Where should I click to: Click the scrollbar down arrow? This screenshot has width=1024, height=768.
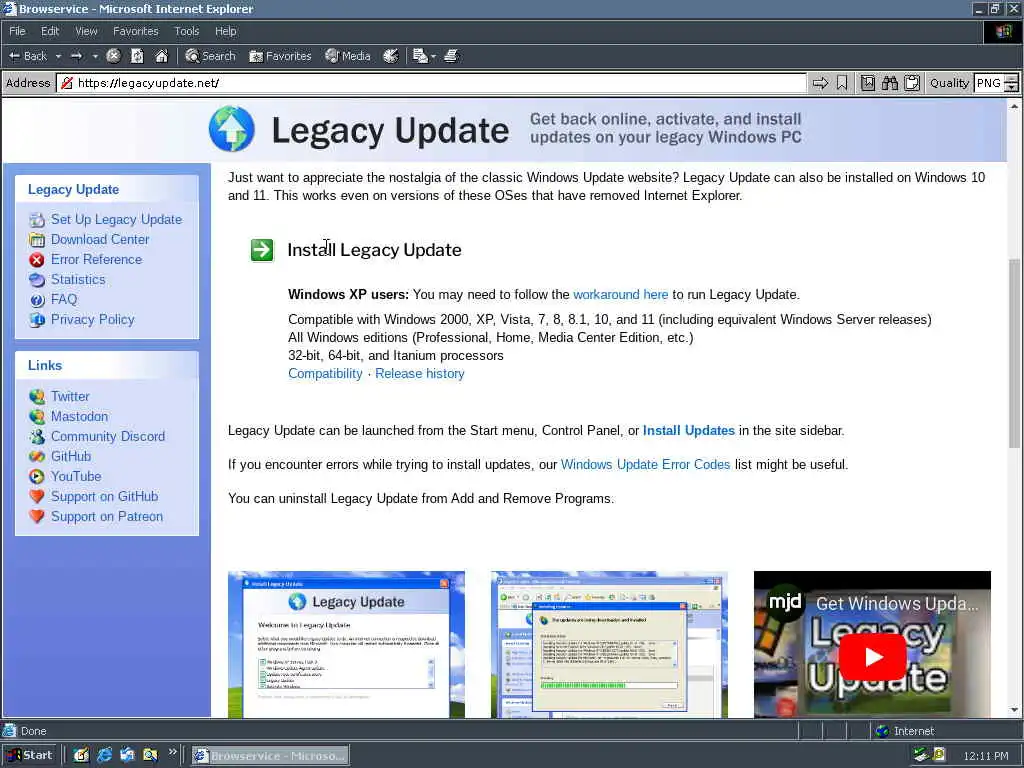pyautogui.click(x=1014, y=710)
